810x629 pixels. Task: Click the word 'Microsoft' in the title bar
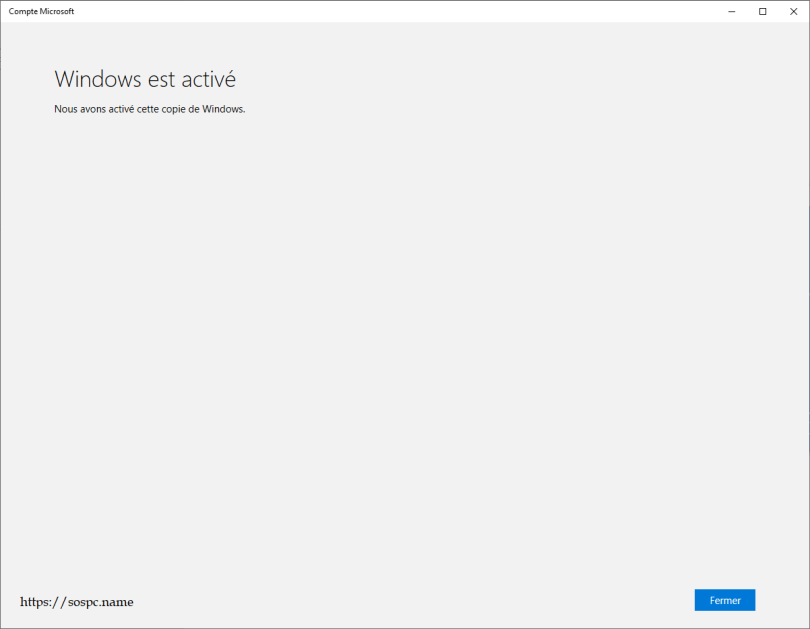point(56,11)
